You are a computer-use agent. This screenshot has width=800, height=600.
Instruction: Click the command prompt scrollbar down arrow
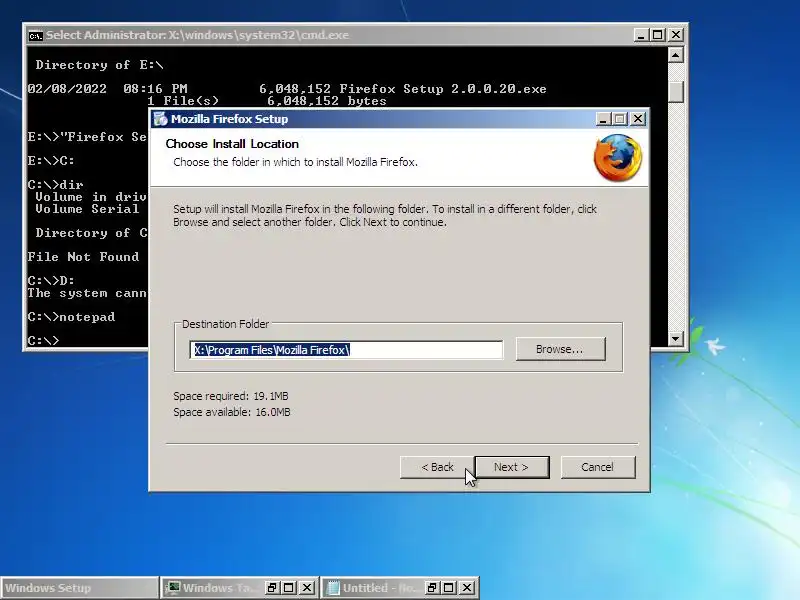click(676, 338)
